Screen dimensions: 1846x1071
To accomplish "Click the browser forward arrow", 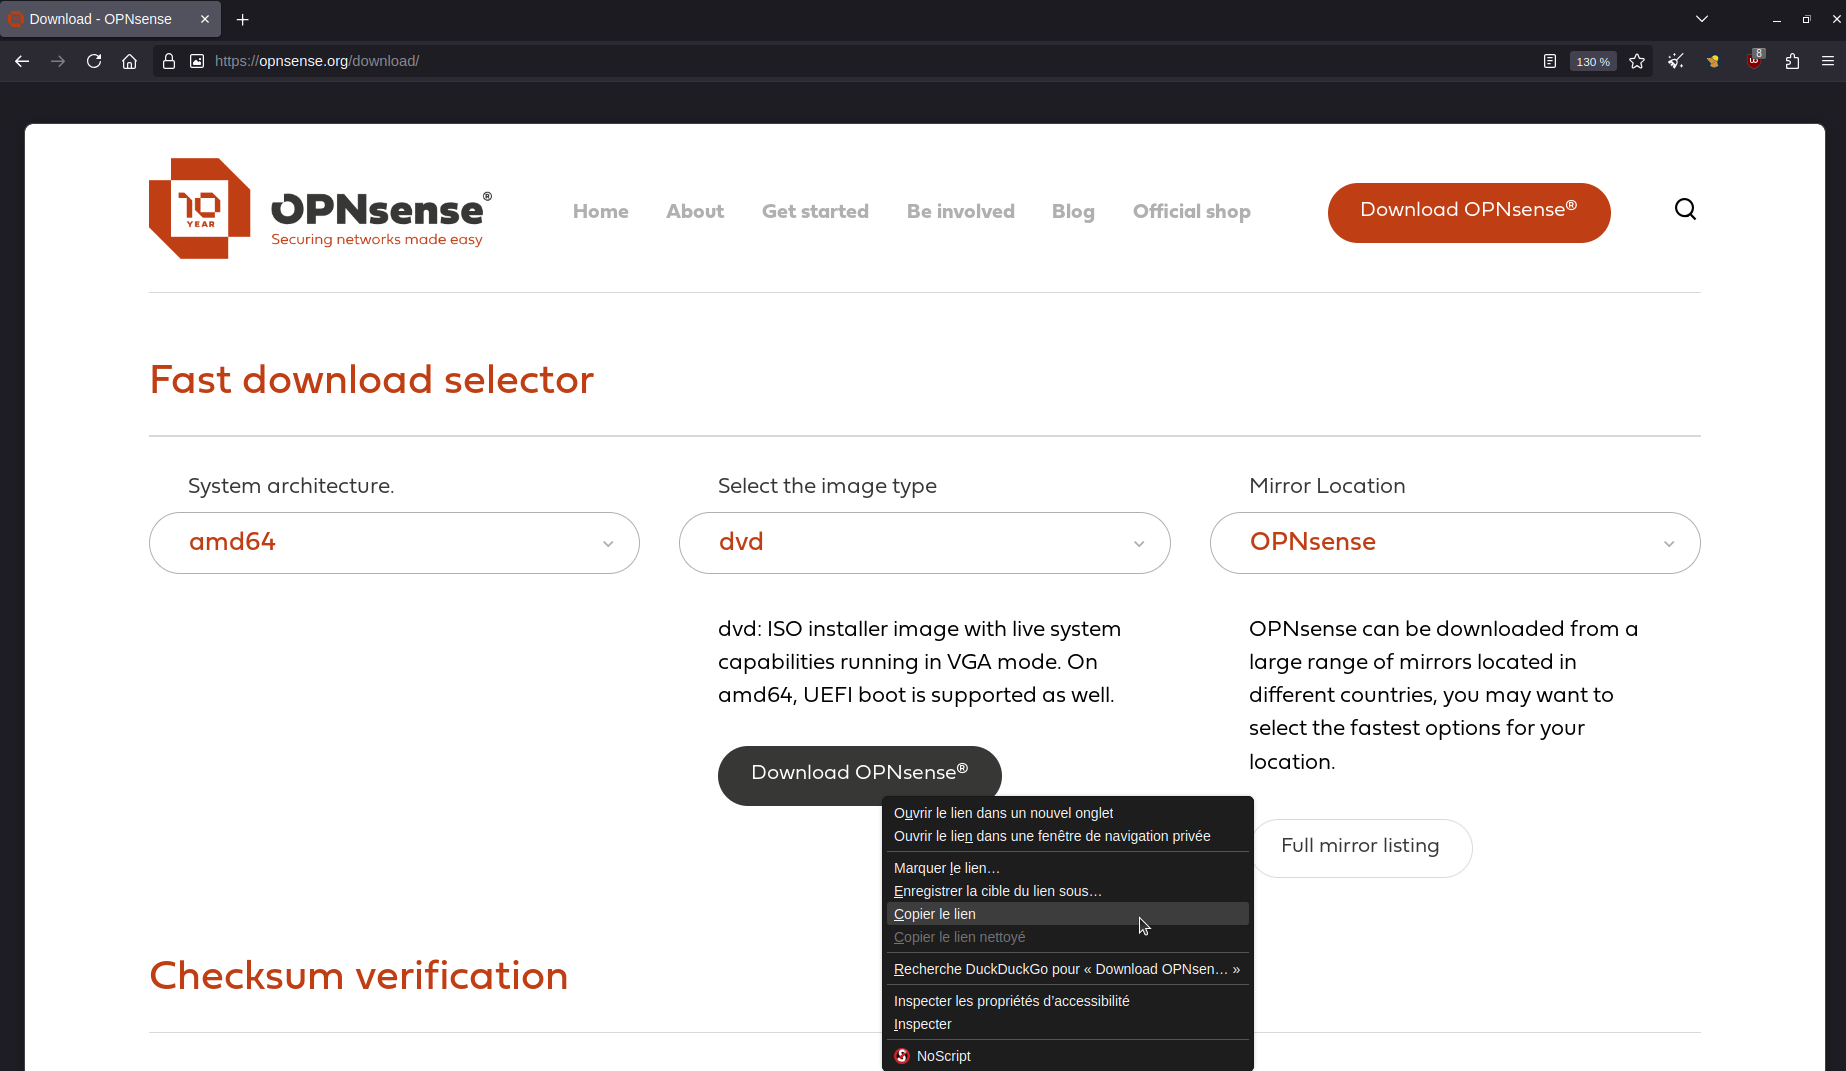I will pyautogui.click(x=58, y=61).
